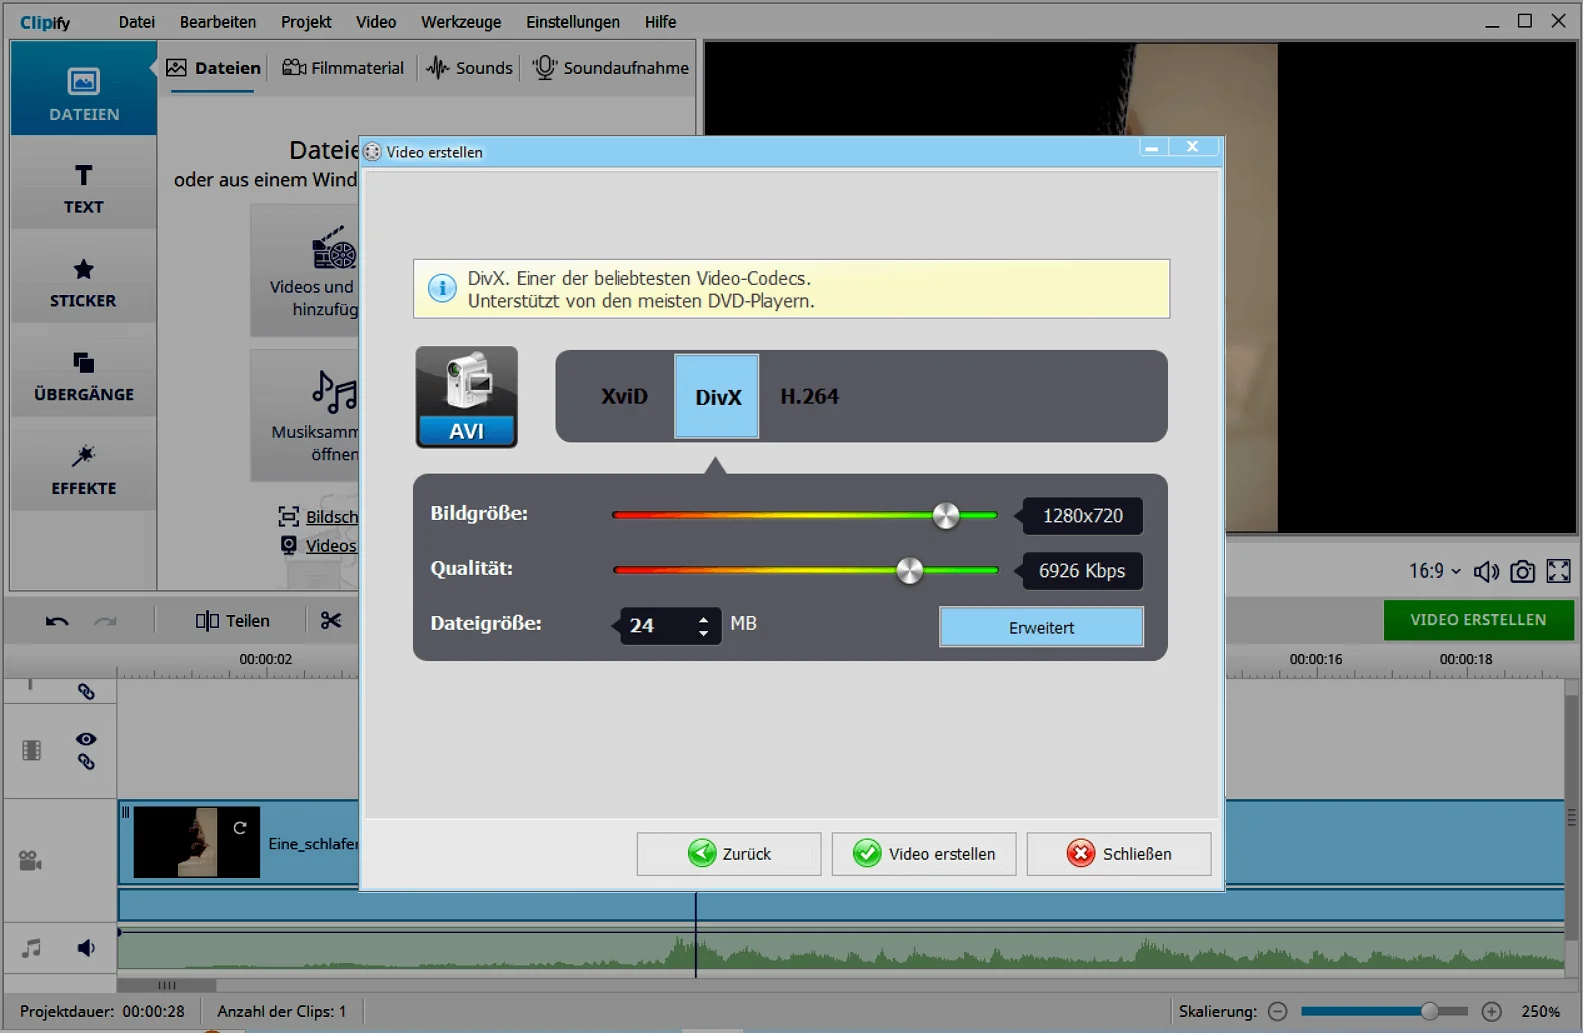The image size is (1583, 1033).
Task: Select the DivX codec
Action: 717,396
